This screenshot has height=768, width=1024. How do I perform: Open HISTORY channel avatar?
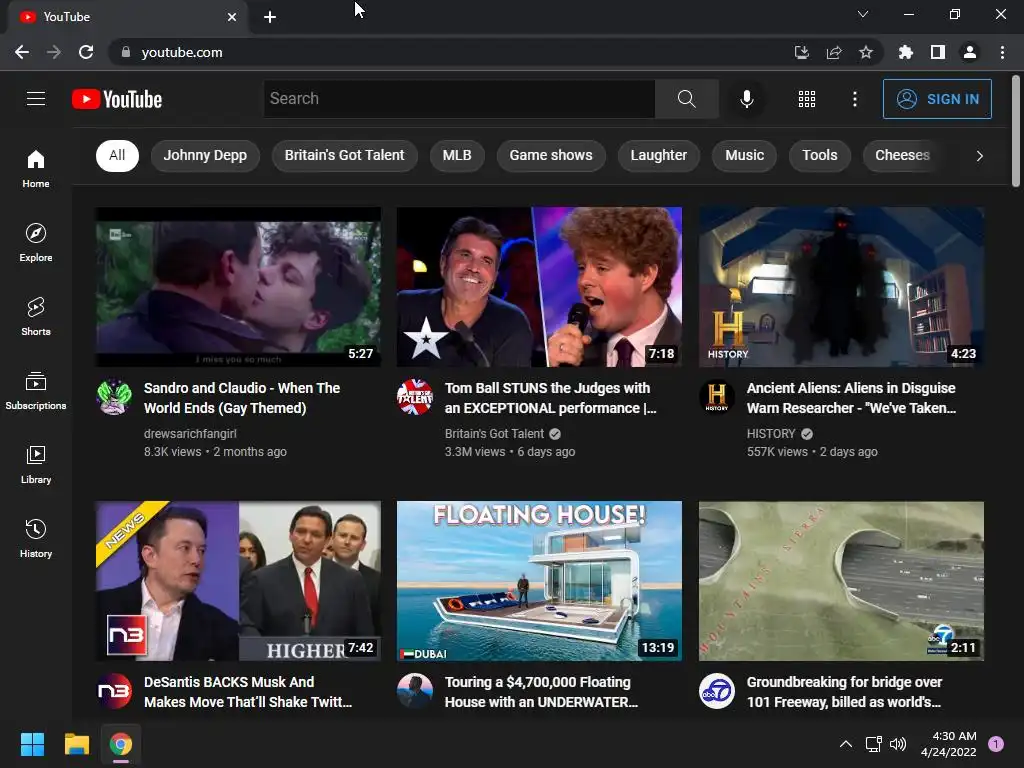pos(716,396)
